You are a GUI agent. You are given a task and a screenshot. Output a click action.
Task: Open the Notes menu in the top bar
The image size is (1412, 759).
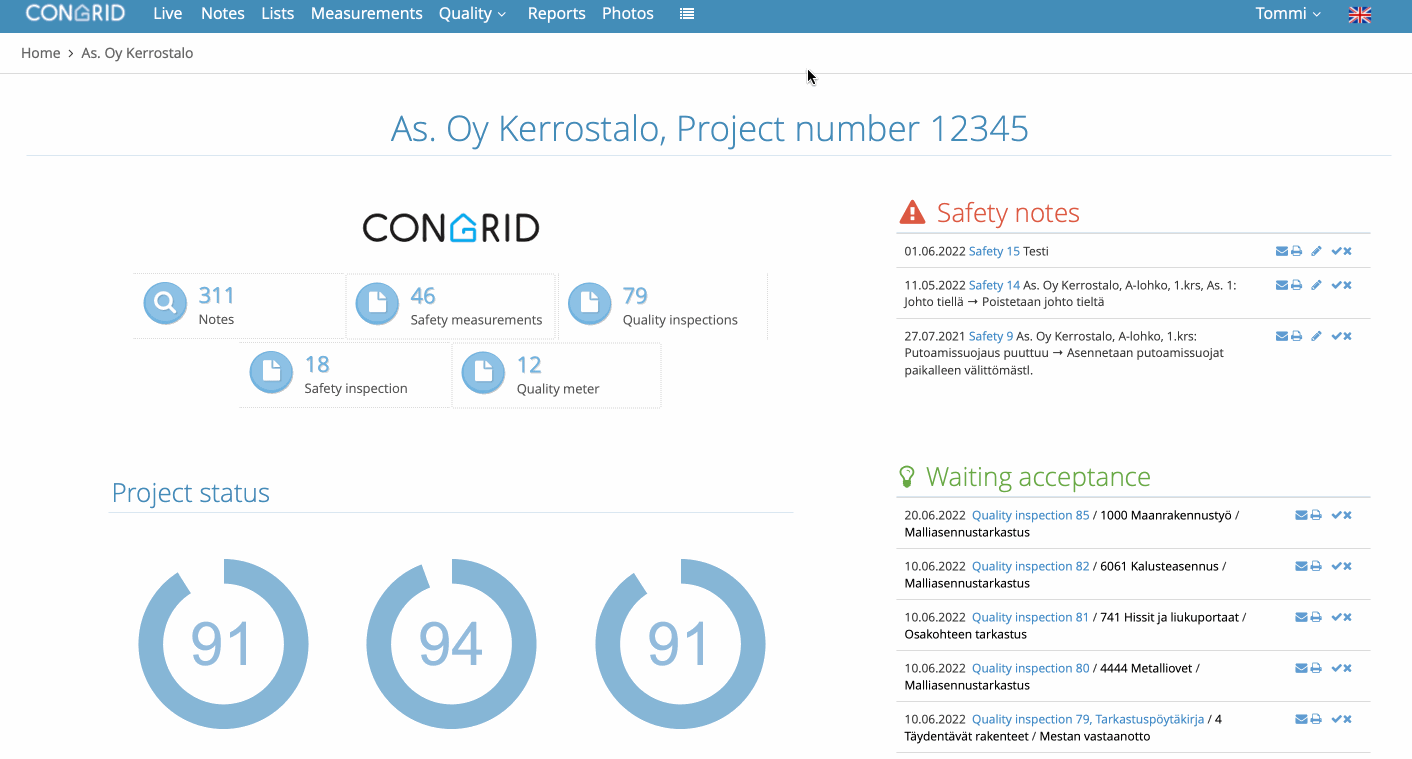(223, 14)
